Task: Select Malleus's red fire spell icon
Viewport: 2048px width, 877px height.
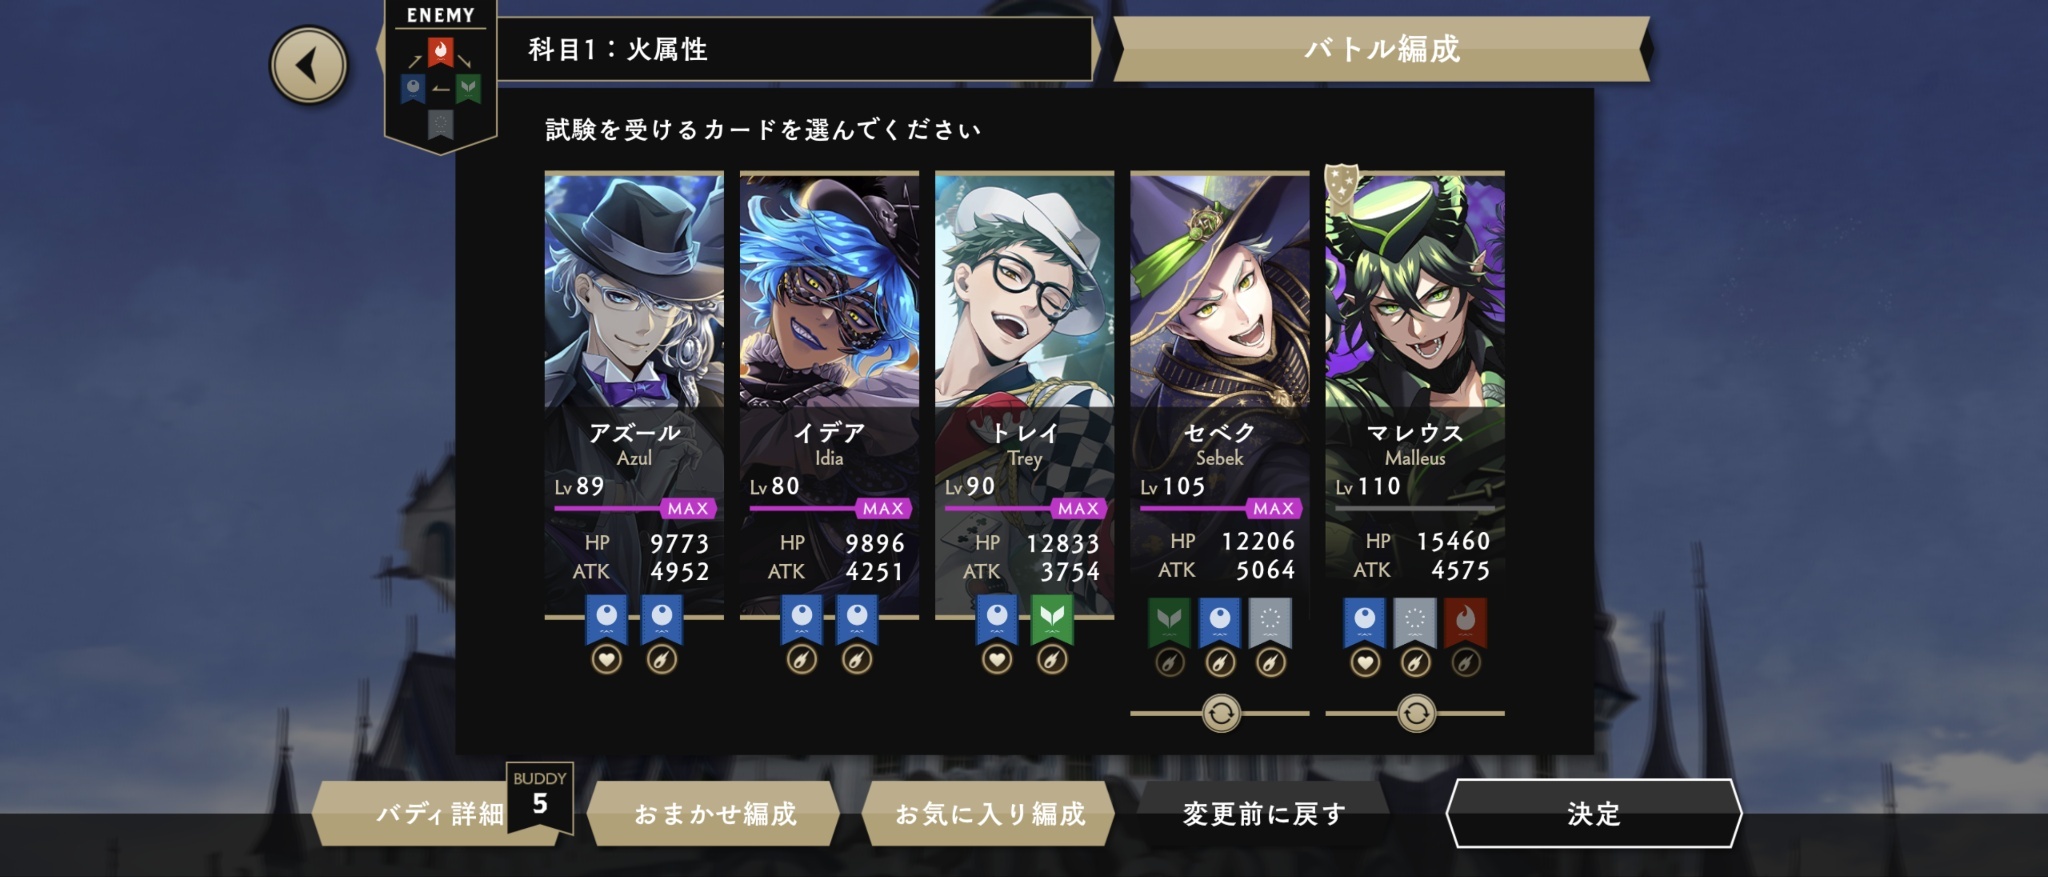Action: tap(1465, 624)
